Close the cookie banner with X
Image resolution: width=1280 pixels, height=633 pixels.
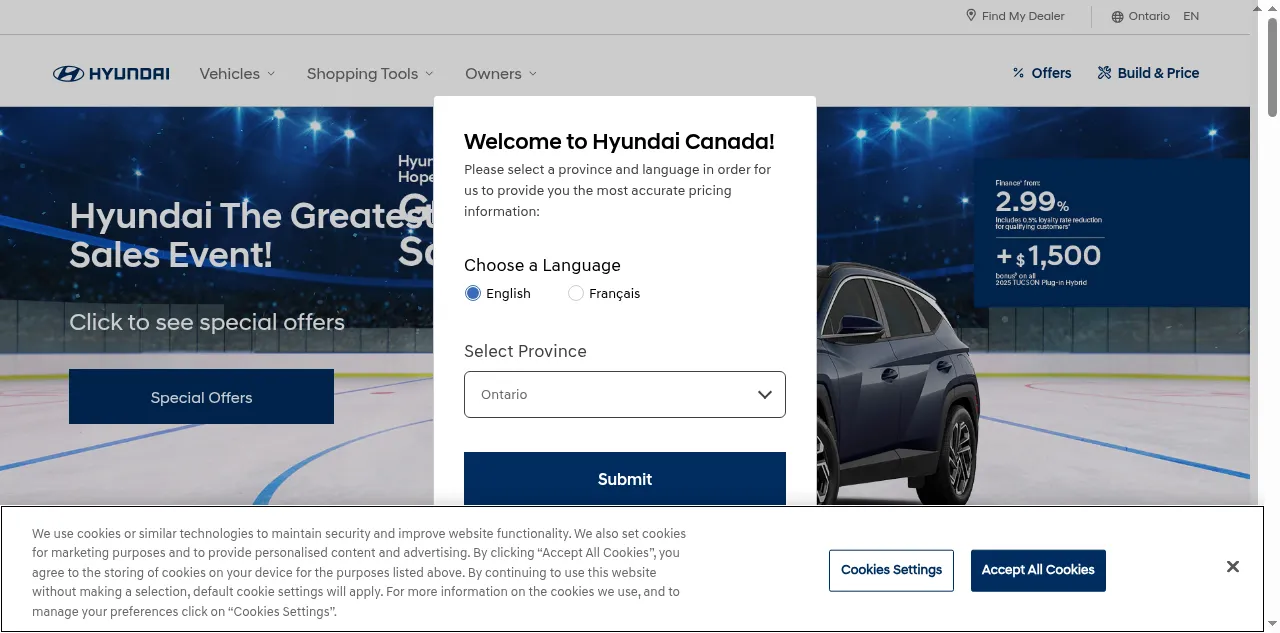(x=1233, y=567)
